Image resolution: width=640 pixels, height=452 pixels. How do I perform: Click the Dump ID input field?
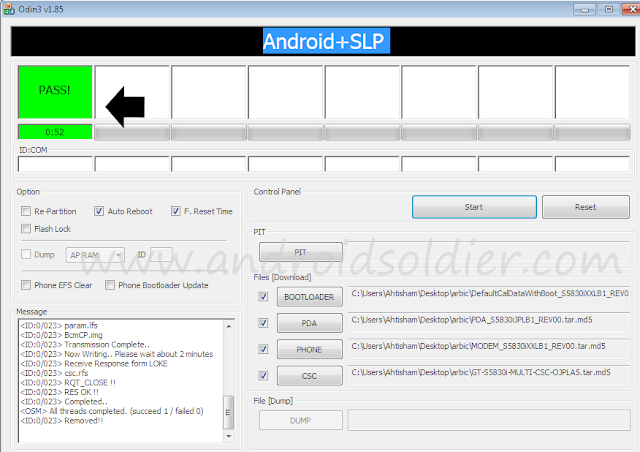pos(161,255)
